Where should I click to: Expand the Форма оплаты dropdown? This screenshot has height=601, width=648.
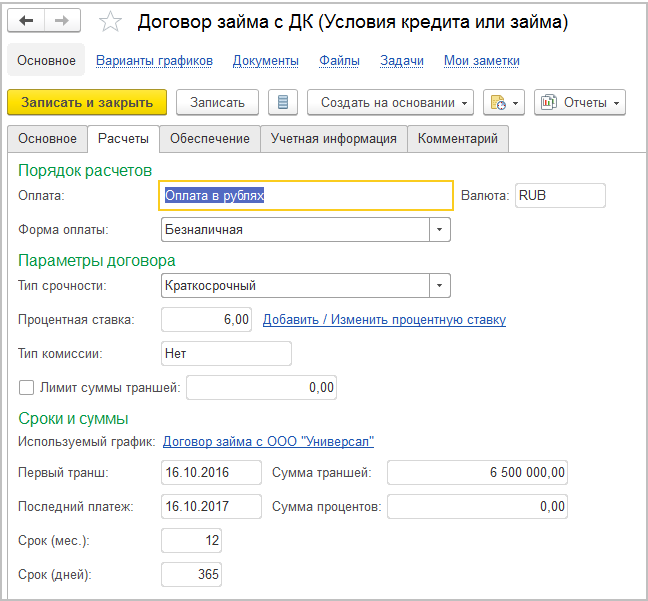(440, 229)
